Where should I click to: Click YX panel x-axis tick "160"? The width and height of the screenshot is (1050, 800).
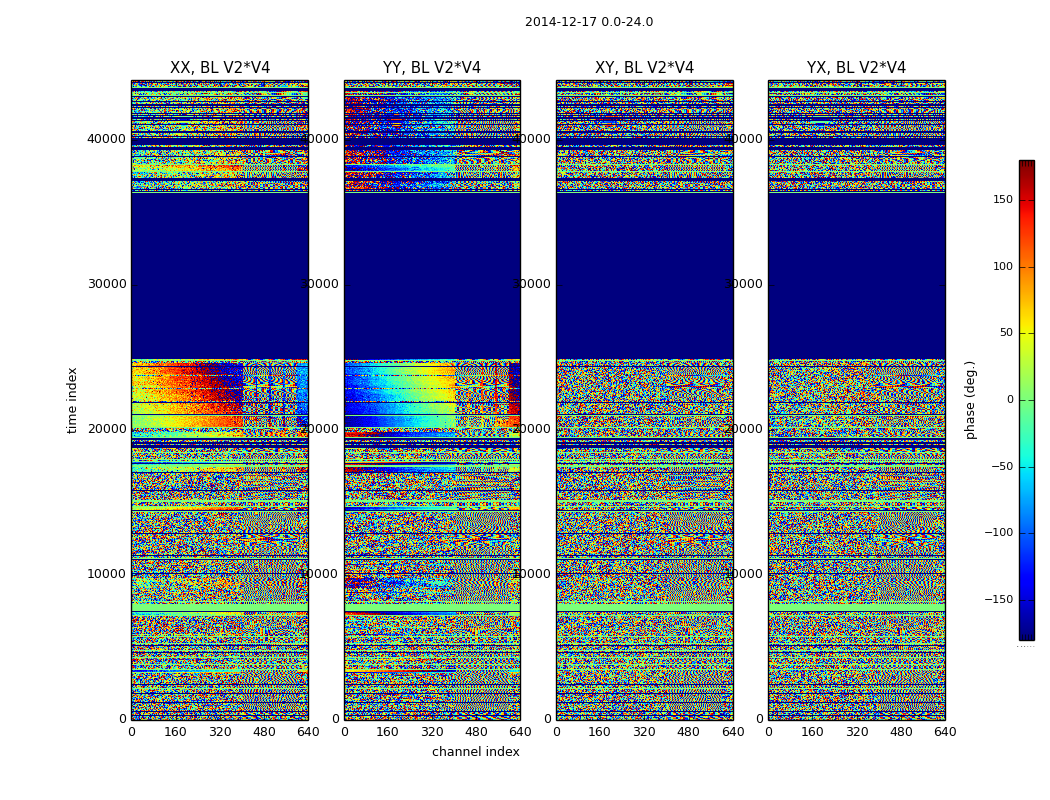coord(812,732)
